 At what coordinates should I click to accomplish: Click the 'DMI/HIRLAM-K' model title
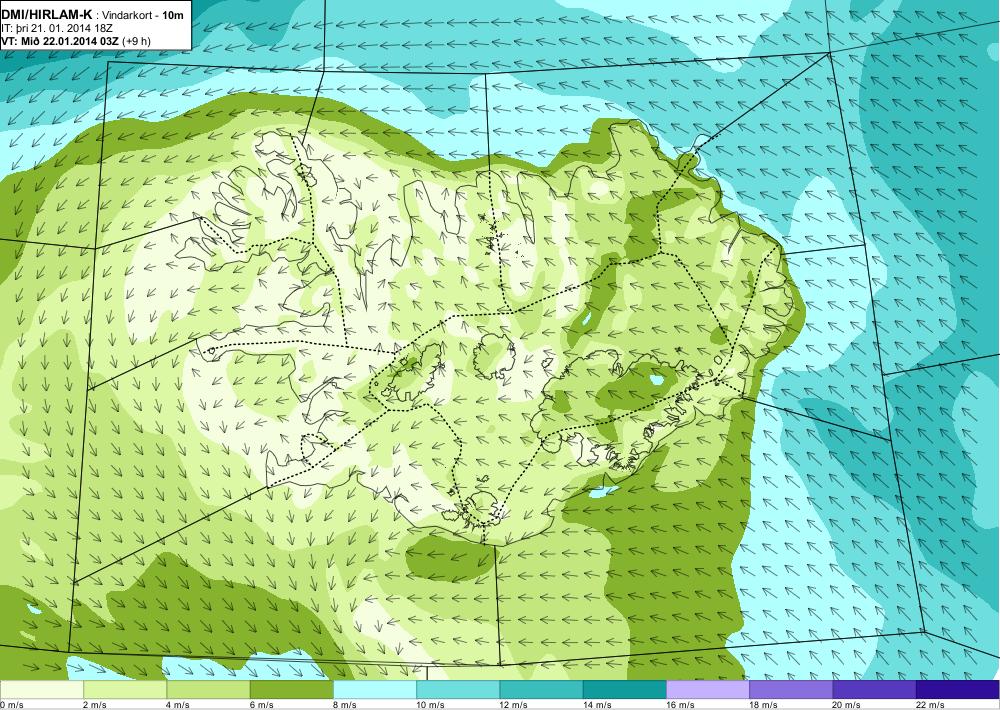pyautogui.click(x=47, y=15)
